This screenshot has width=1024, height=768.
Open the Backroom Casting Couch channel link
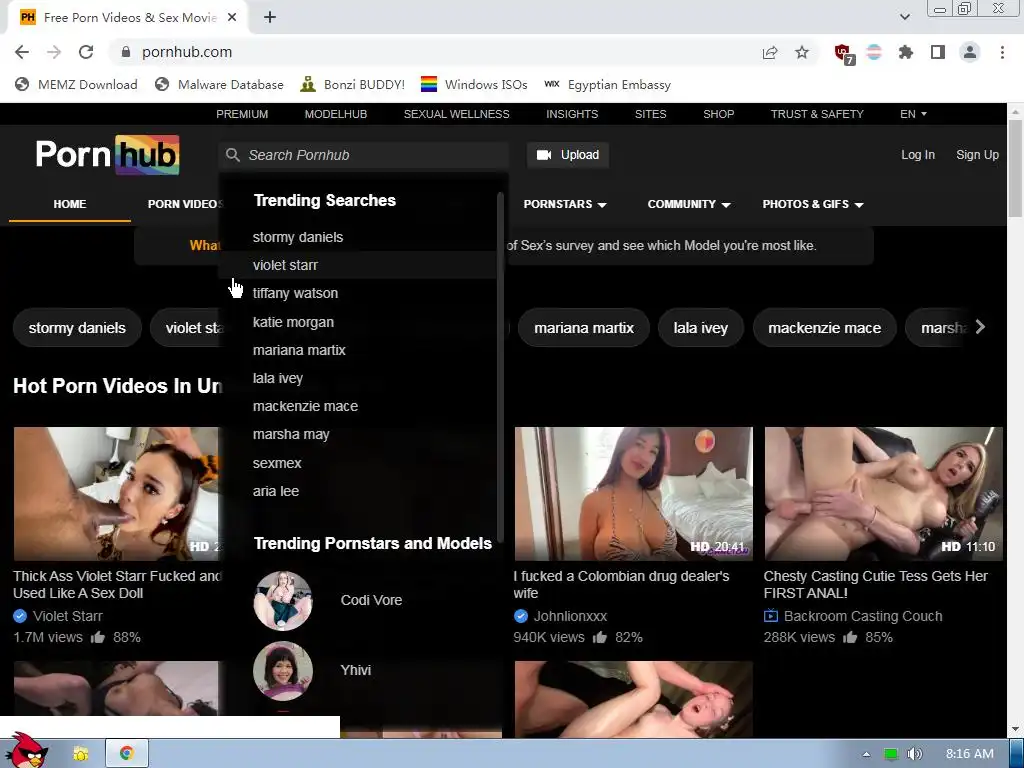click(x=863, y=616)
